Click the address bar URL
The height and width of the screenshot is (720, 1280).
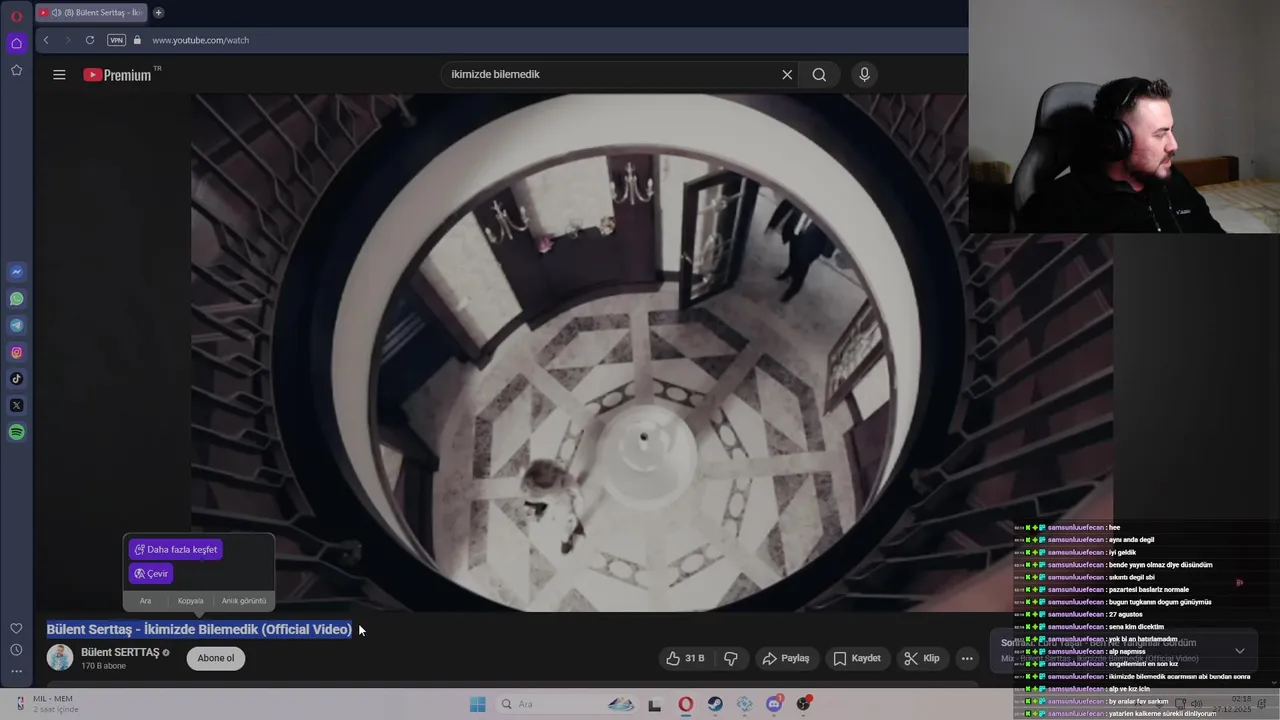(x=200, y=40)
